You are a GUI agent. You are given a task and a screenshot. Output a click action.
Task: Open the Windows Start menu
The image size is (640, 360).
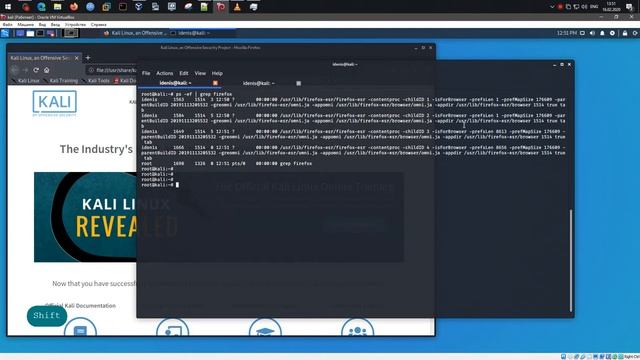pyautogui.click(x=8, y=7)
